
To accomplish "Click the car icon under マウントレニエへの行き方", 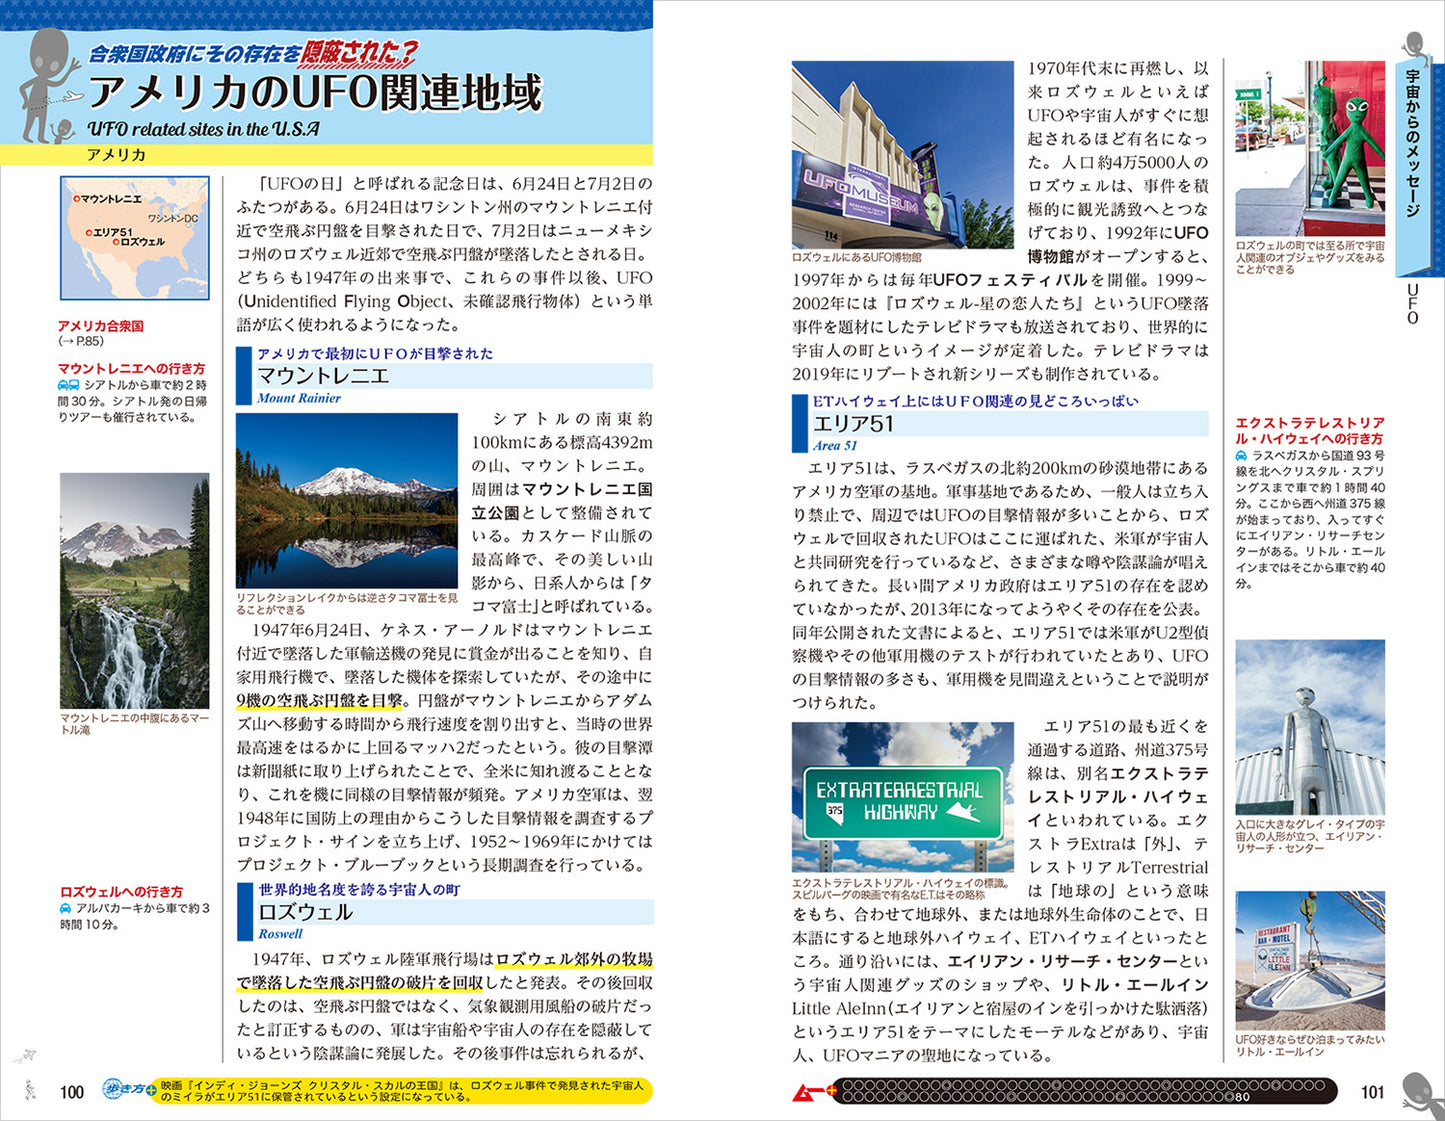I will 68,385.
